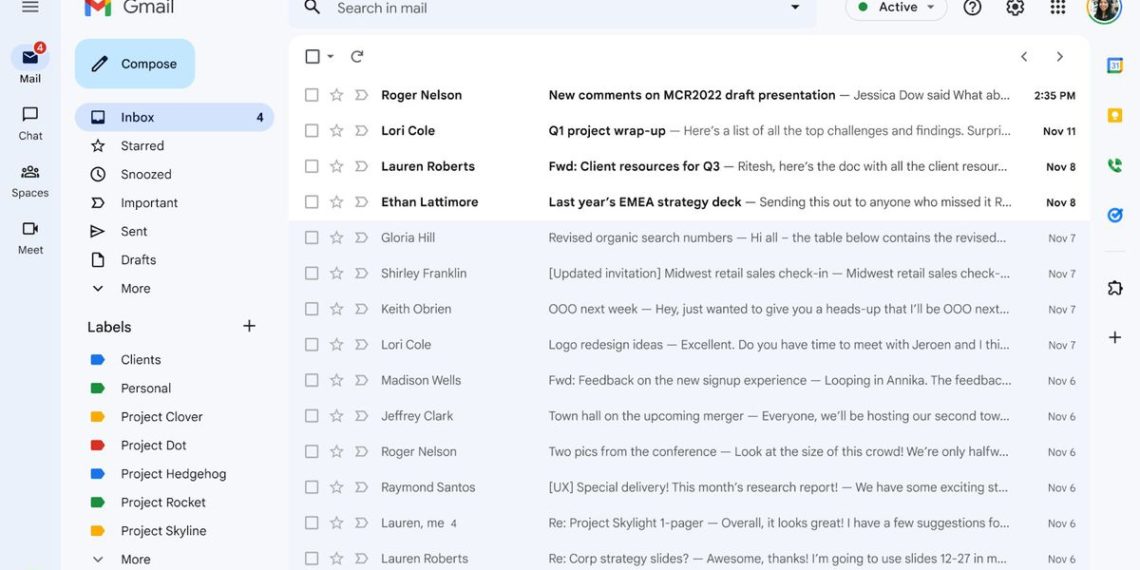
Task: Select the Gloria Hill email checkbox
Action: coord(311,237)
